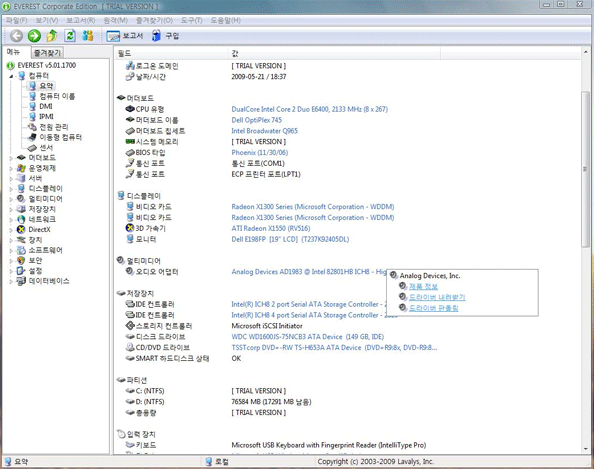Open the 즐겨찾기(O) menu

154,20
